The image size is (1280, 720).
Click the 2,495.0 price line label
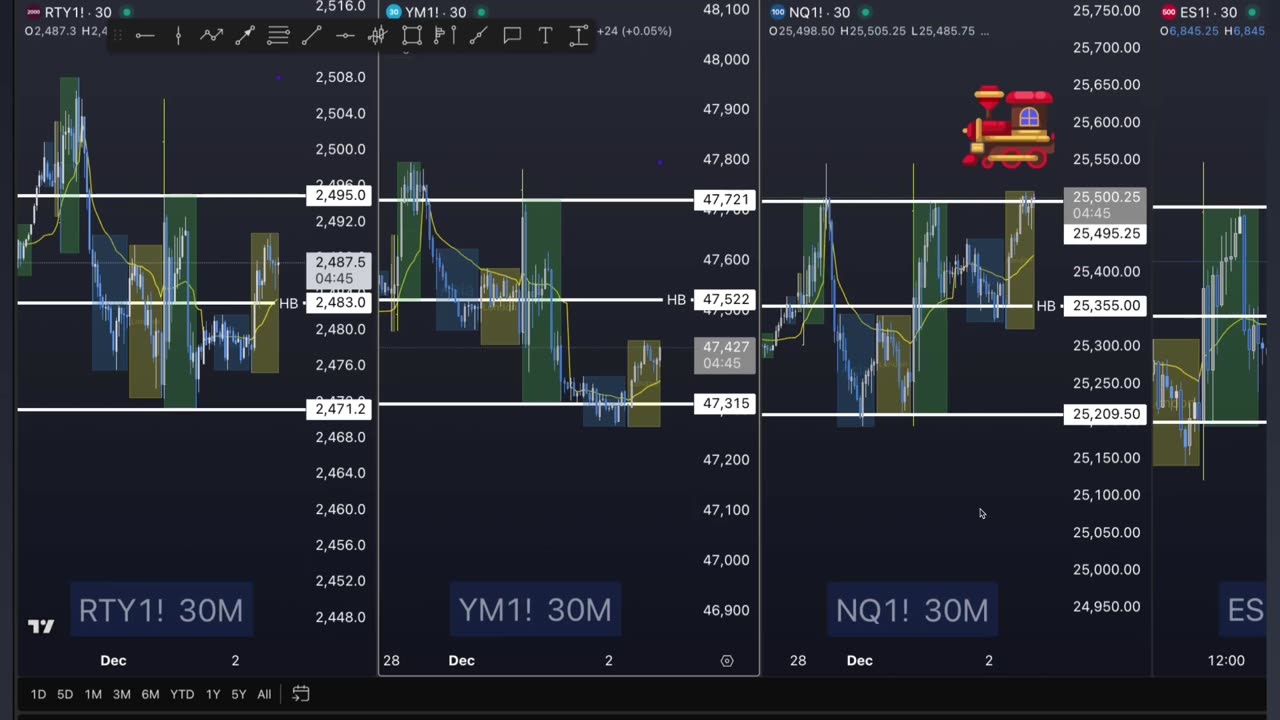pyautogui.click(x=340, y=195)
